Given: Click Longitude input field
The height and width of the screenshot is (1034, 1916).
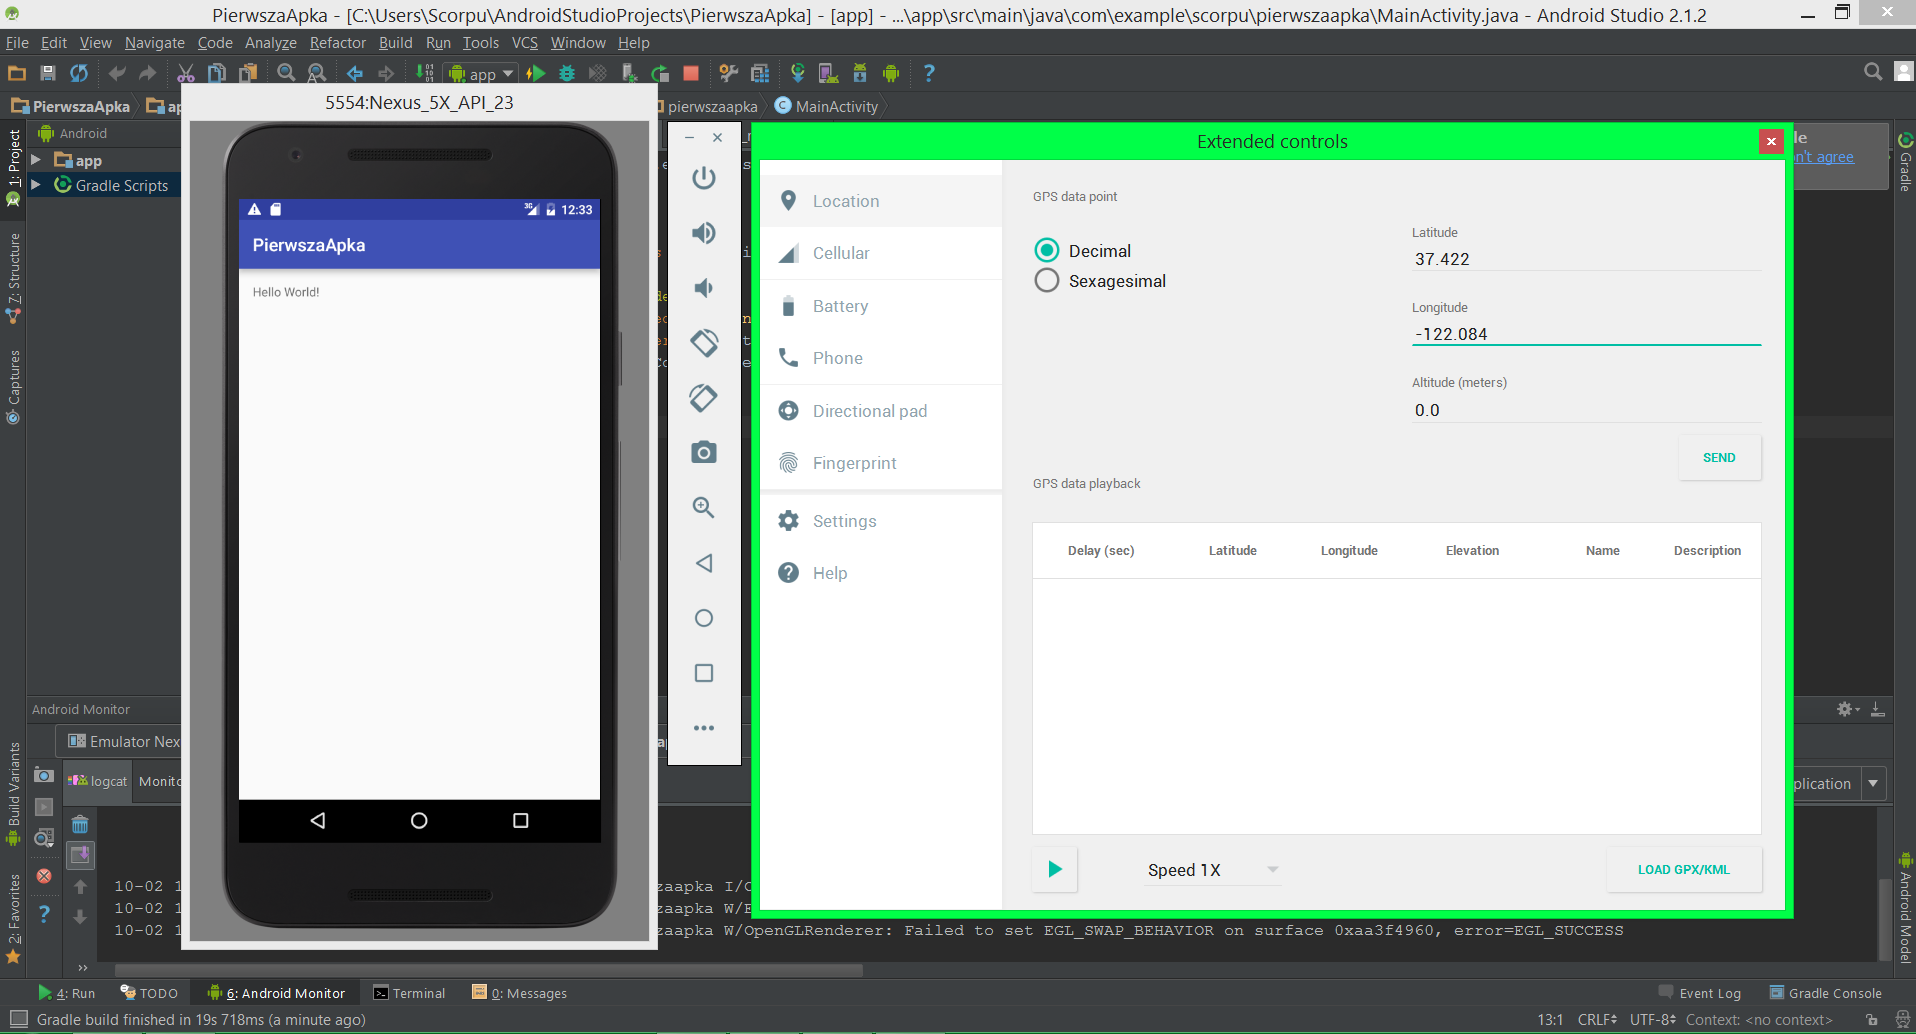Looking at the screenshot, I should [x=1586, y=334].
